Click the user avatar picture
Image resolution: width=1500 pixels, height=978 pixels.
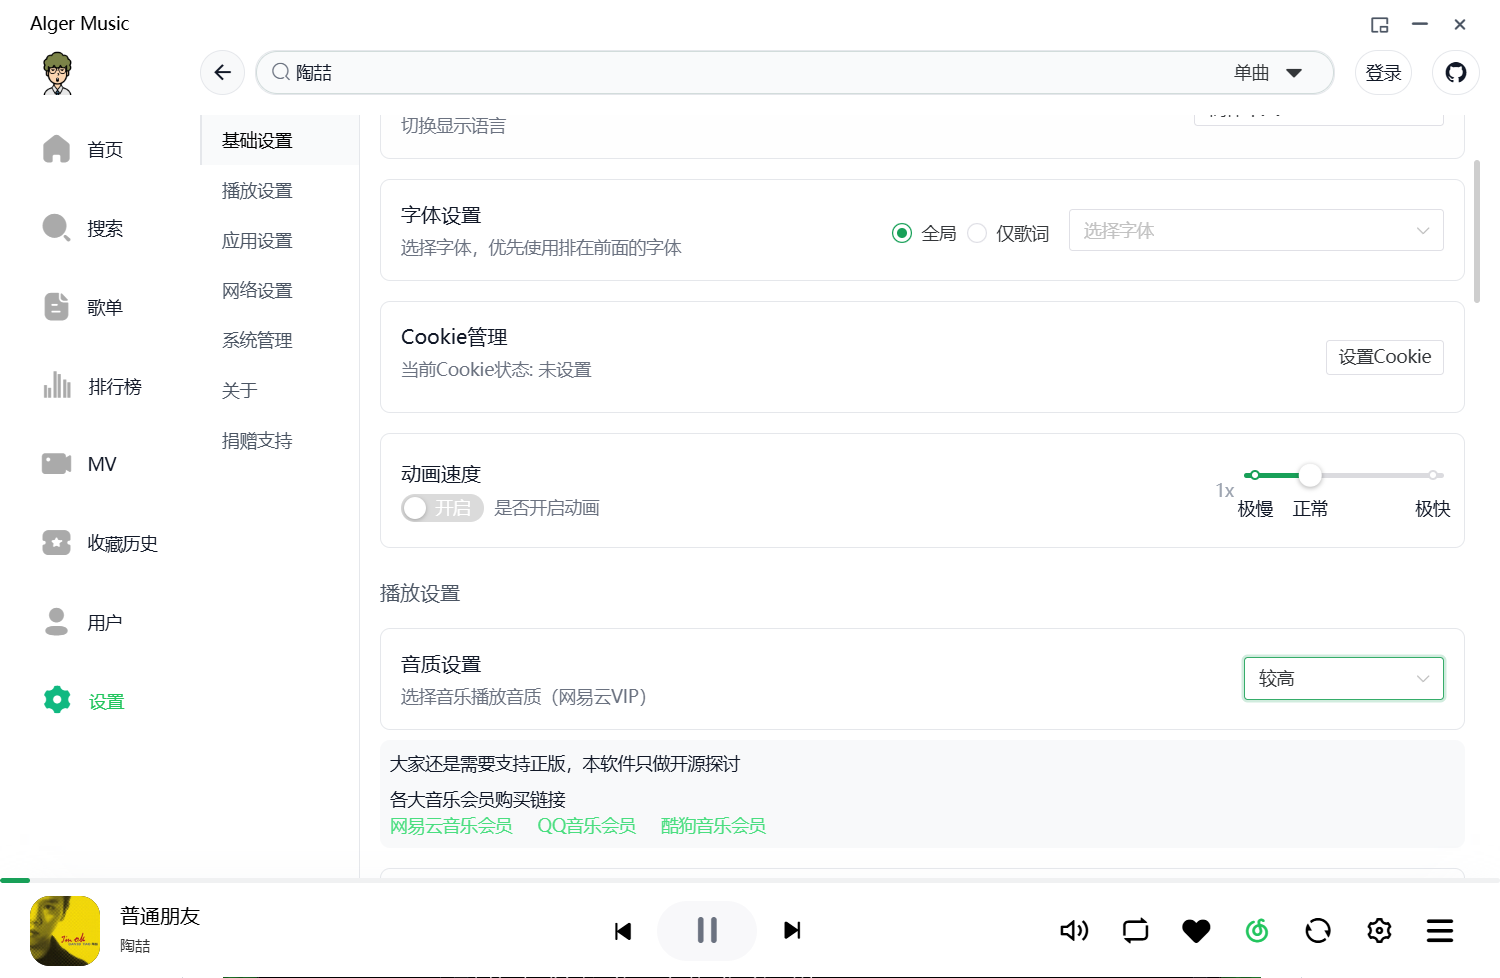click(58, 73)
